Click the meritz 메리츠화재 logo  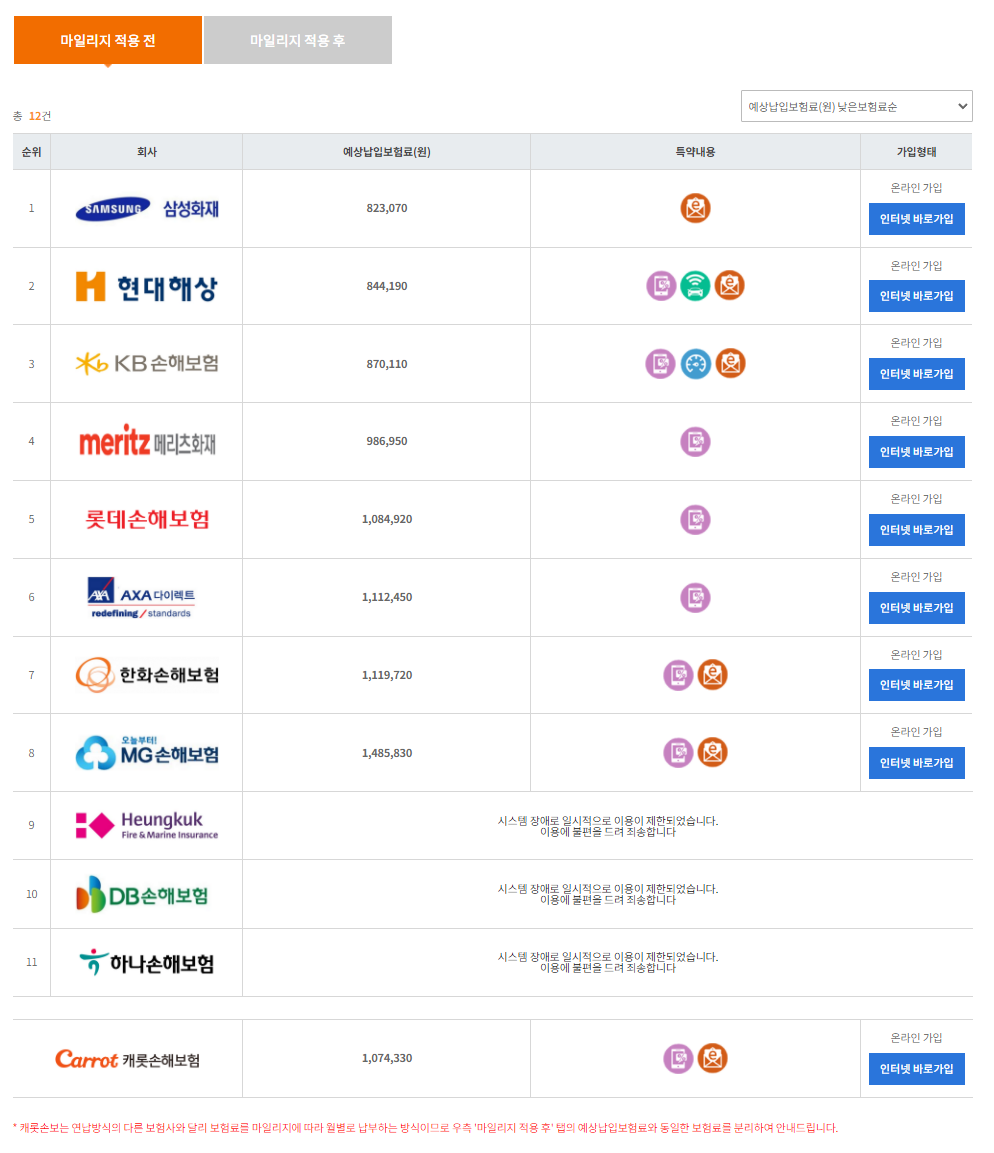click(147, 441)
